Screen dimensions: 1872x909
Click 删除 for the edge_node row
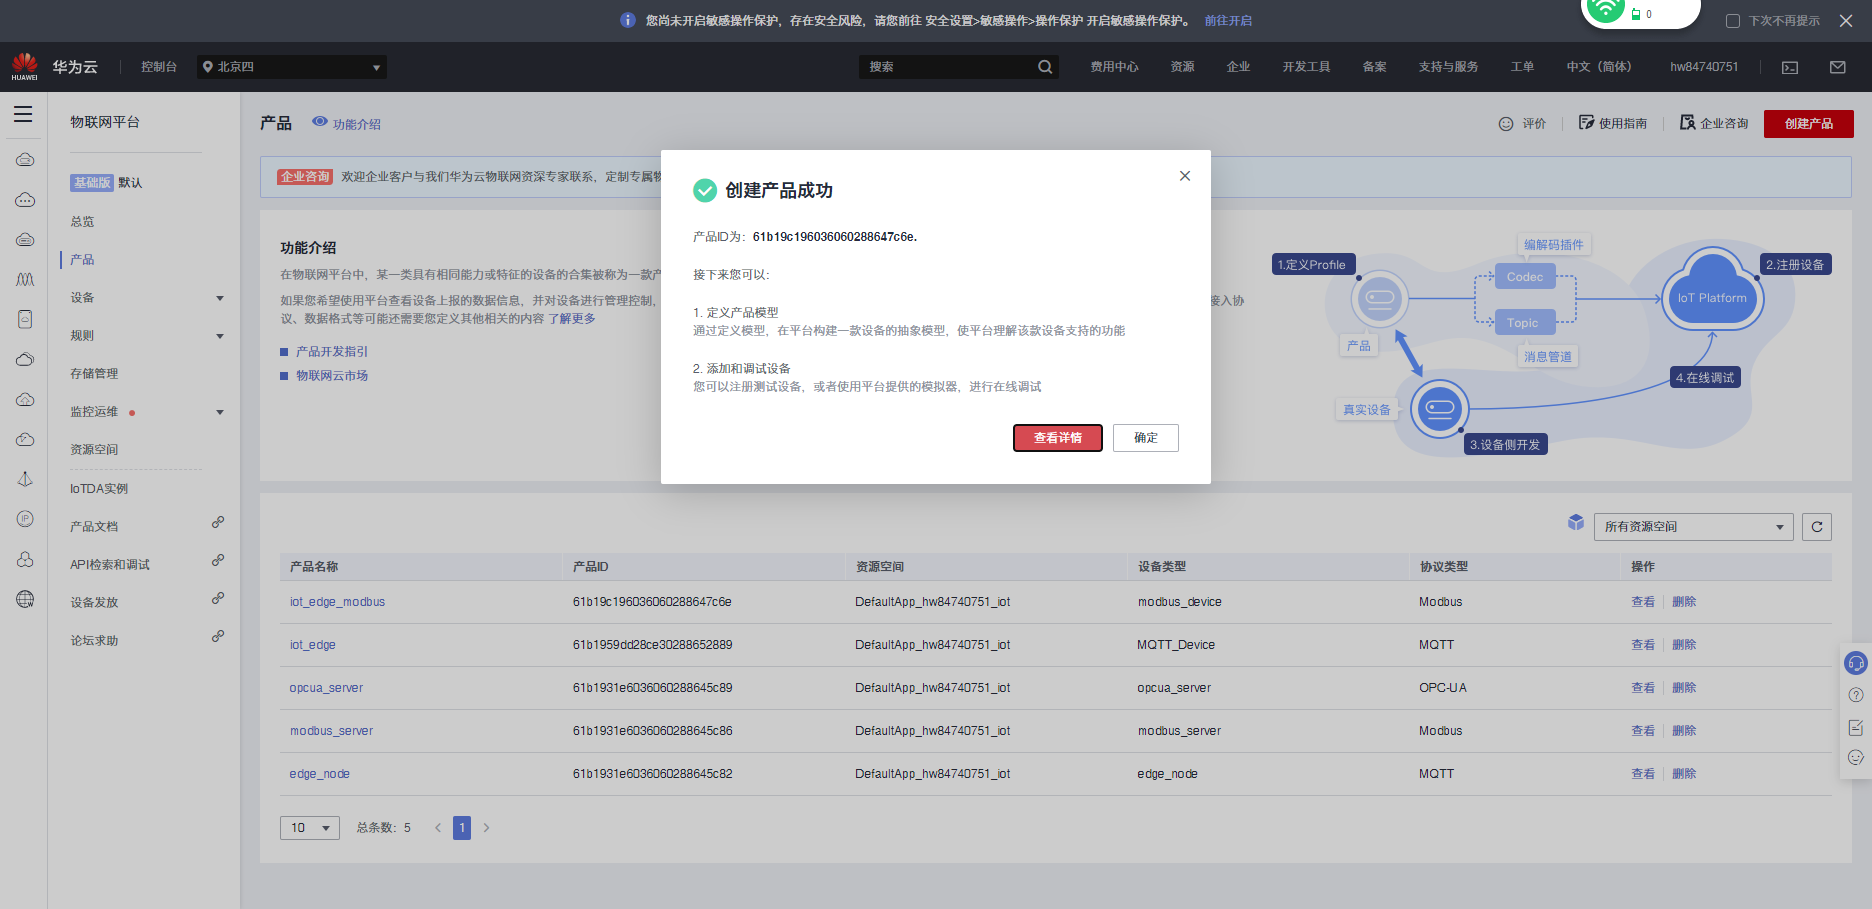click(x=1684, y=774)
